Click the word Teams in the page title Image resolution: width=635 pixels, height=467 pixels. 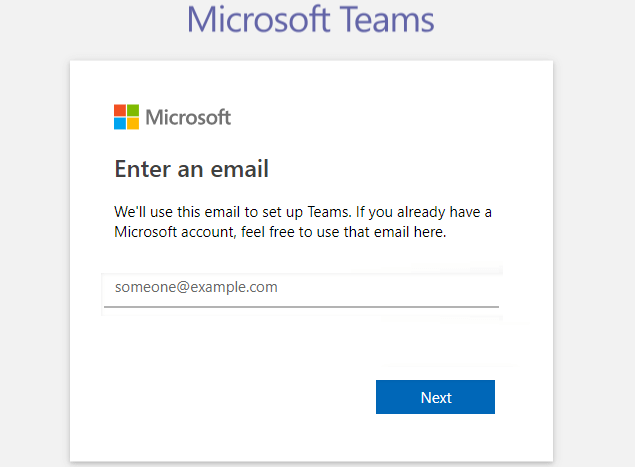coord(386,19)
